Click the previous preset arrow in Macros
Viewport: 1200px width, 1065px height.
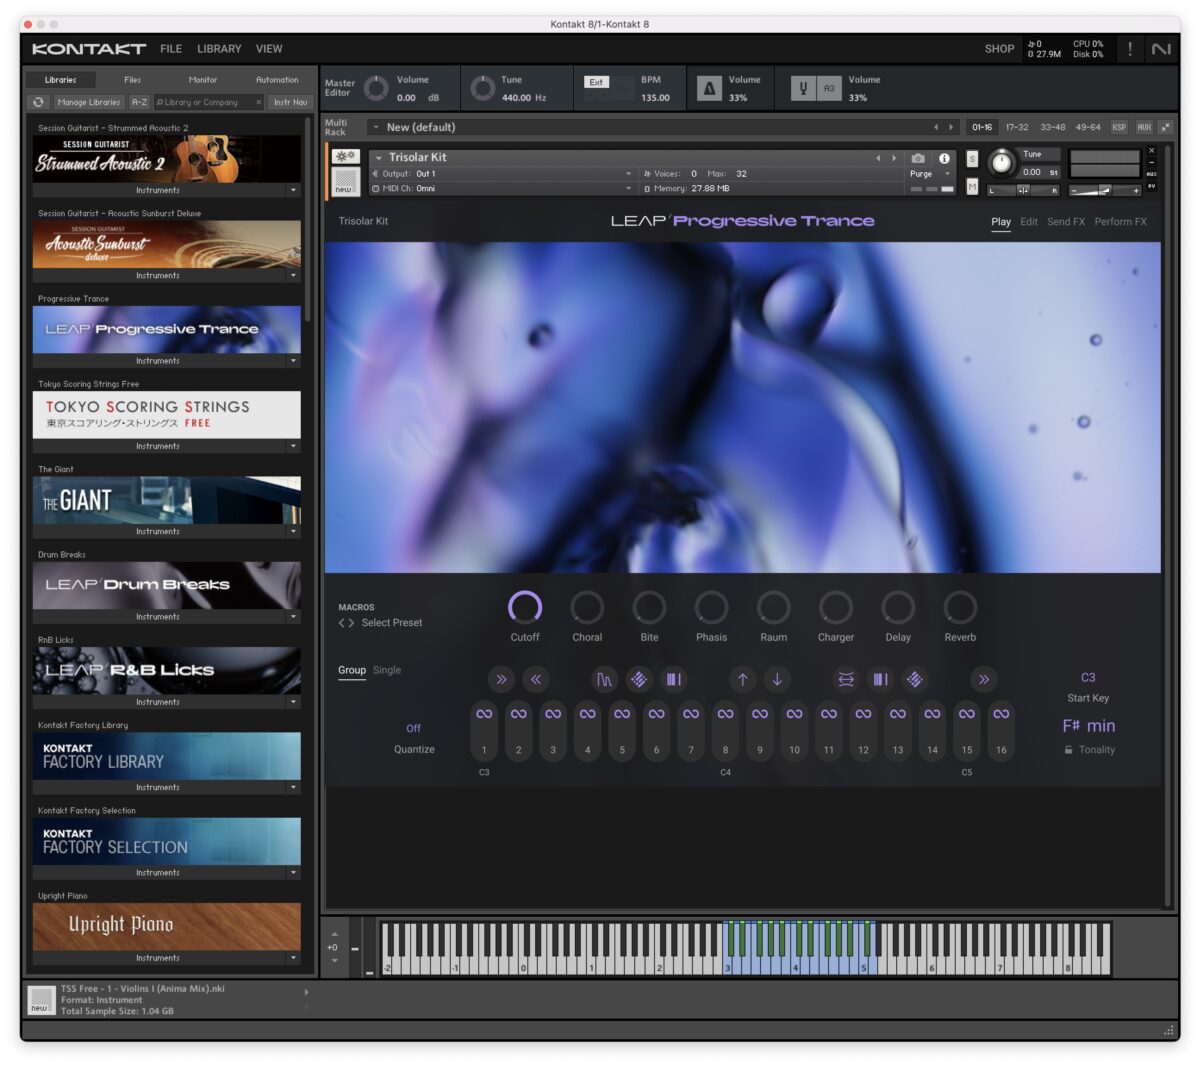coord(341,623)
